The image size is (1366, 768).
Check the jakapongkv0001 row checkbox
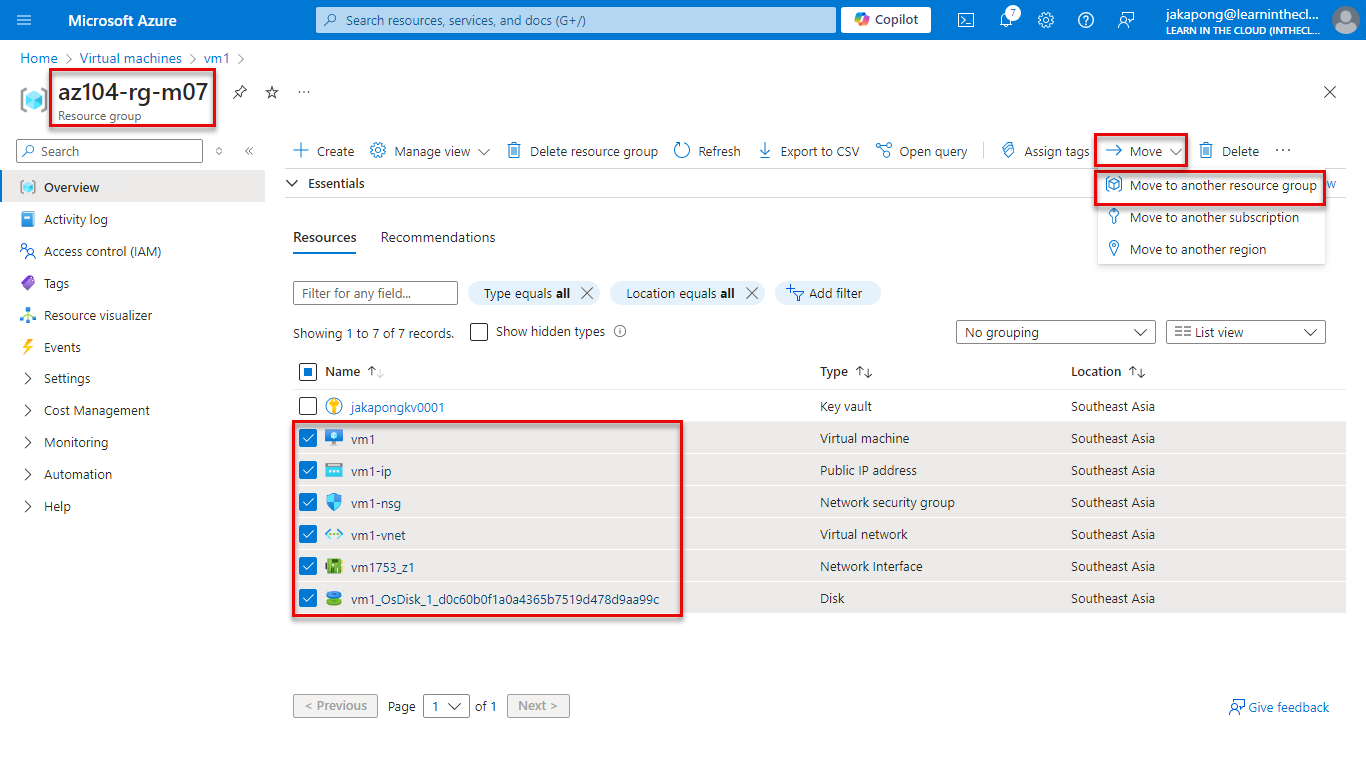tap(308, 407)
